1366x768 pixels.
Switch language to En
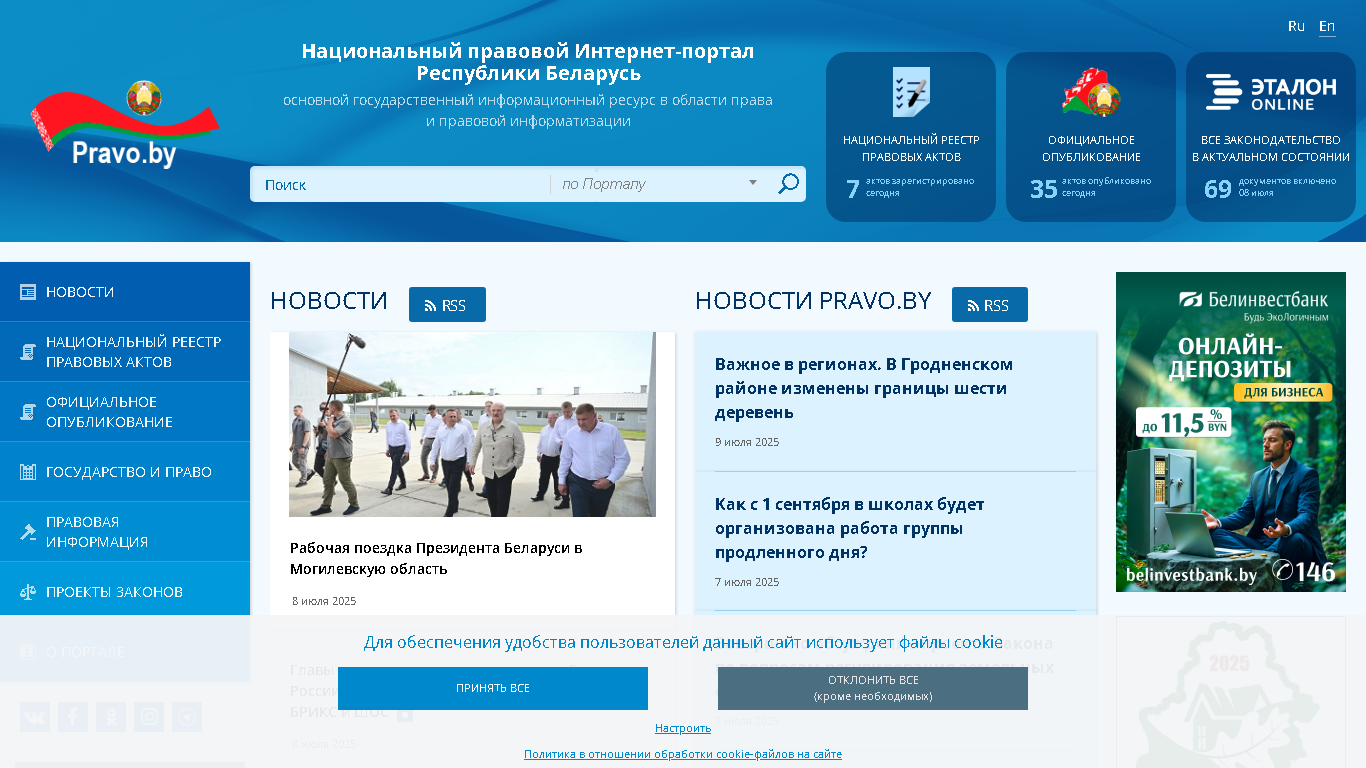[x=1327, y=26]
